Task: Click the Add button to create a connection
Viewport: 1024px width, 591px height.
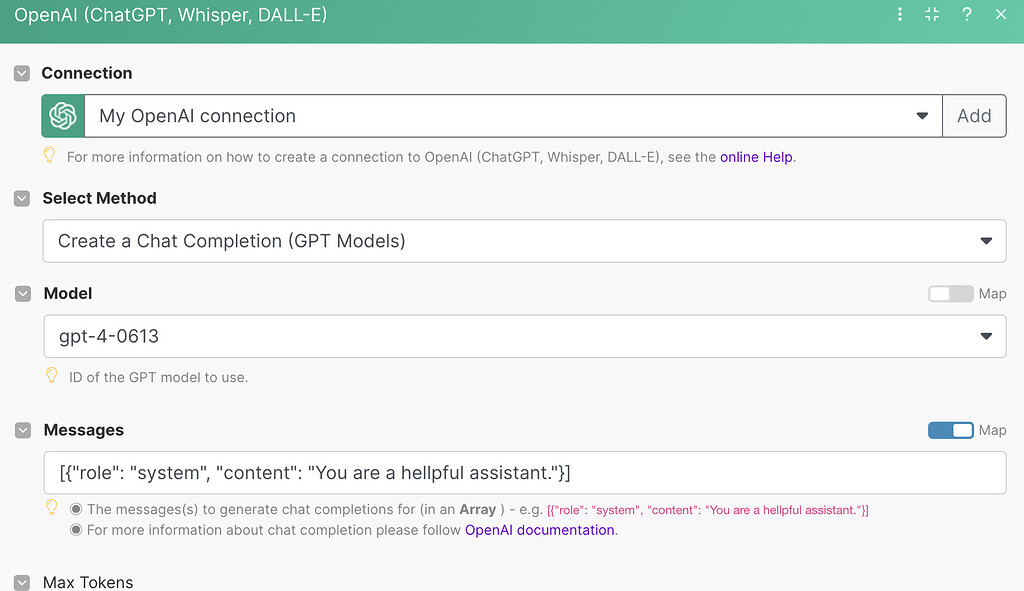Action: click(974, 116)
